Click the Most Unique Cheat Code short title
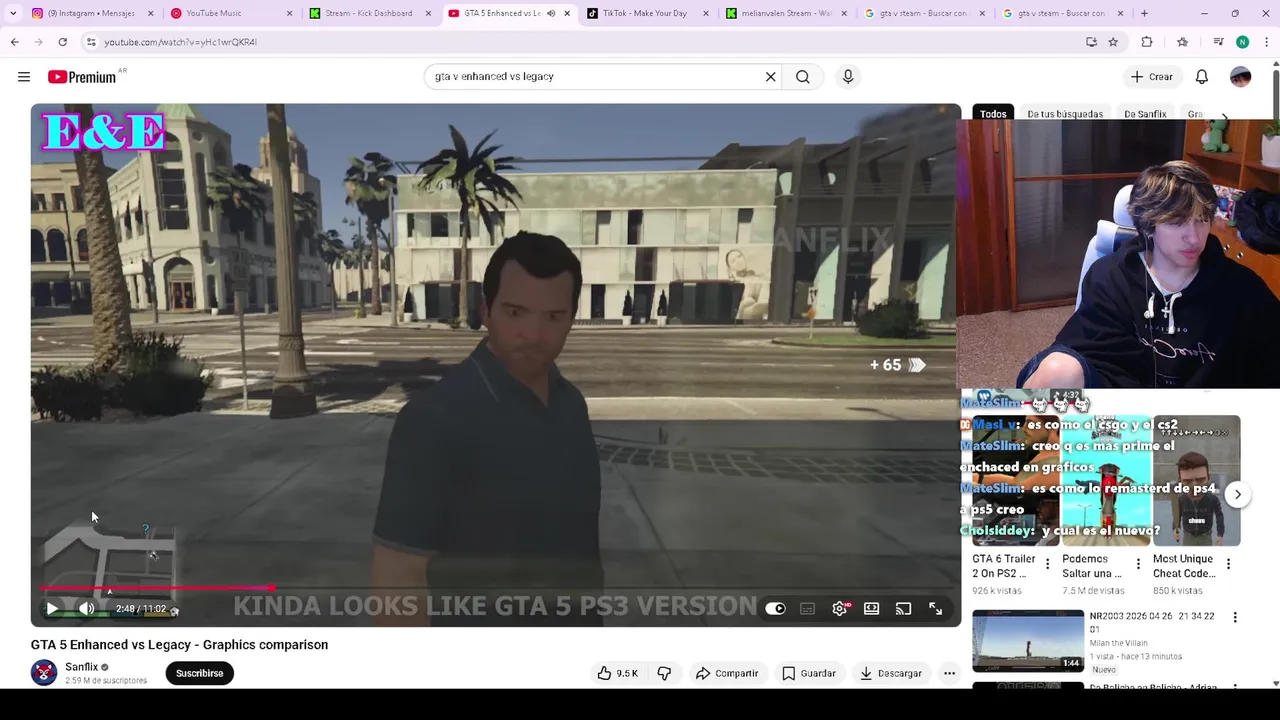This screenshot has height=720, width=1280. click(1184, 566)
